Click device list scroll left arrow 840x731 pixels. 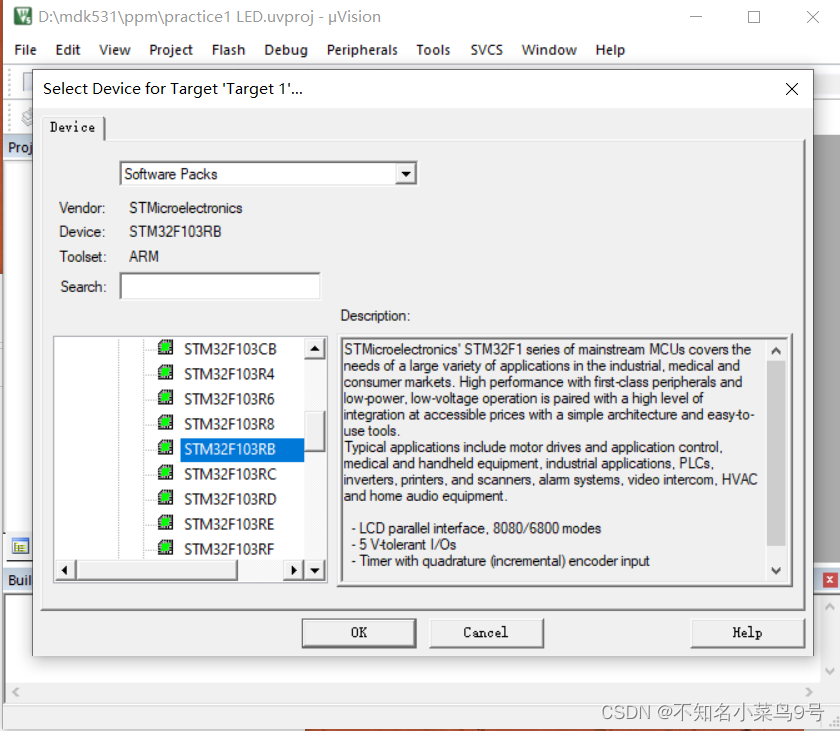[65, 570]
